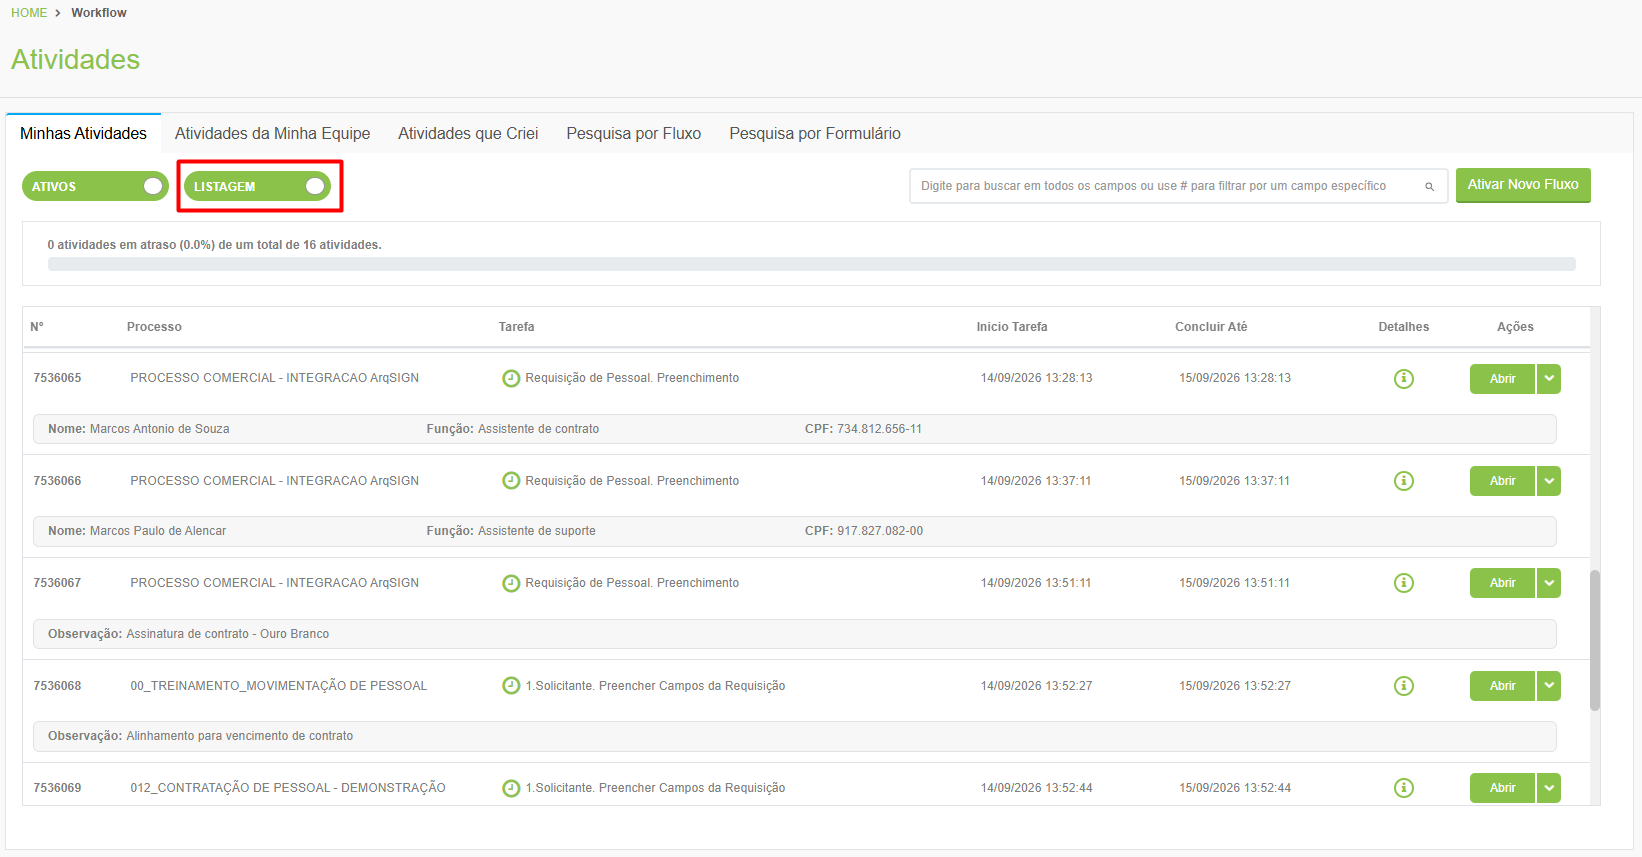Switch to Atividades da Minha Equipe tab
Viewport: 1642px width, 857px height.
click(x=272, y=133)
